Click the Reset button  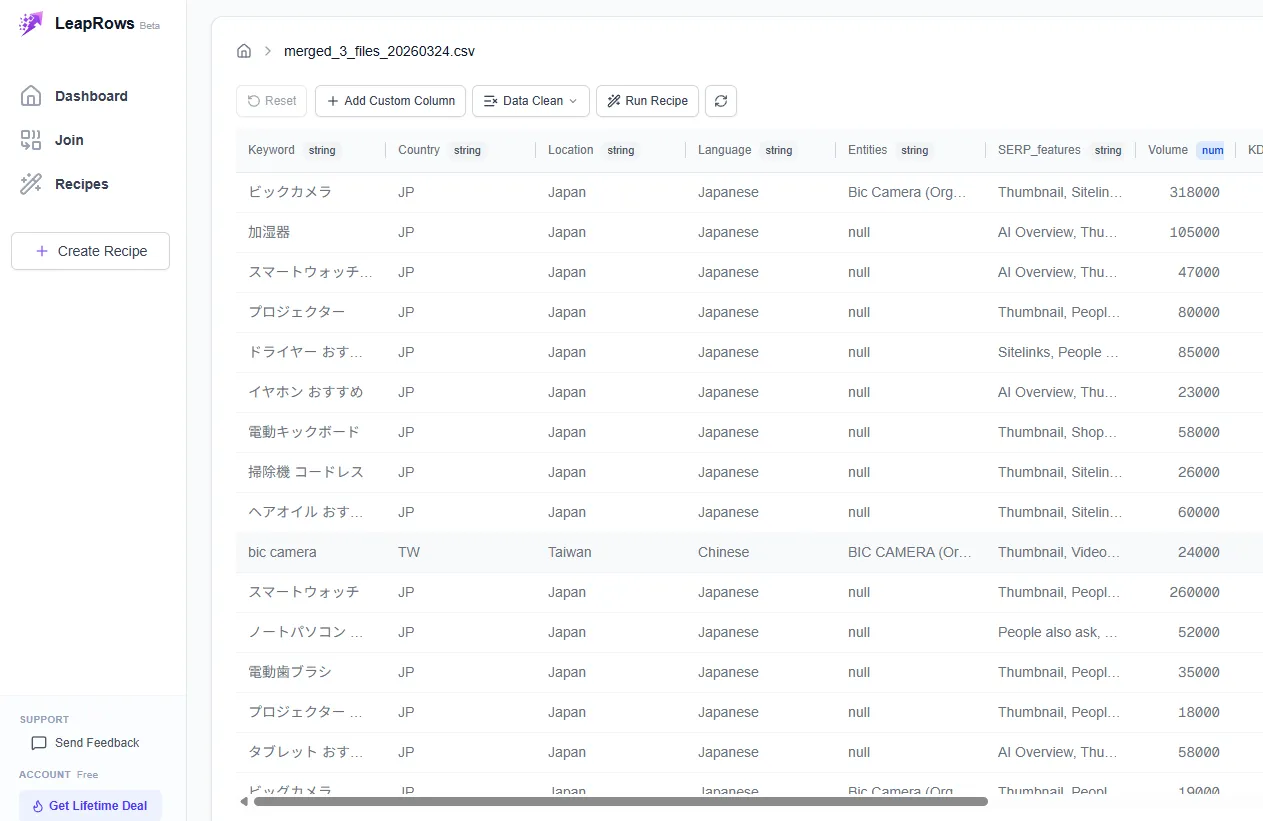pyautogui.click(x=271, y=101)
